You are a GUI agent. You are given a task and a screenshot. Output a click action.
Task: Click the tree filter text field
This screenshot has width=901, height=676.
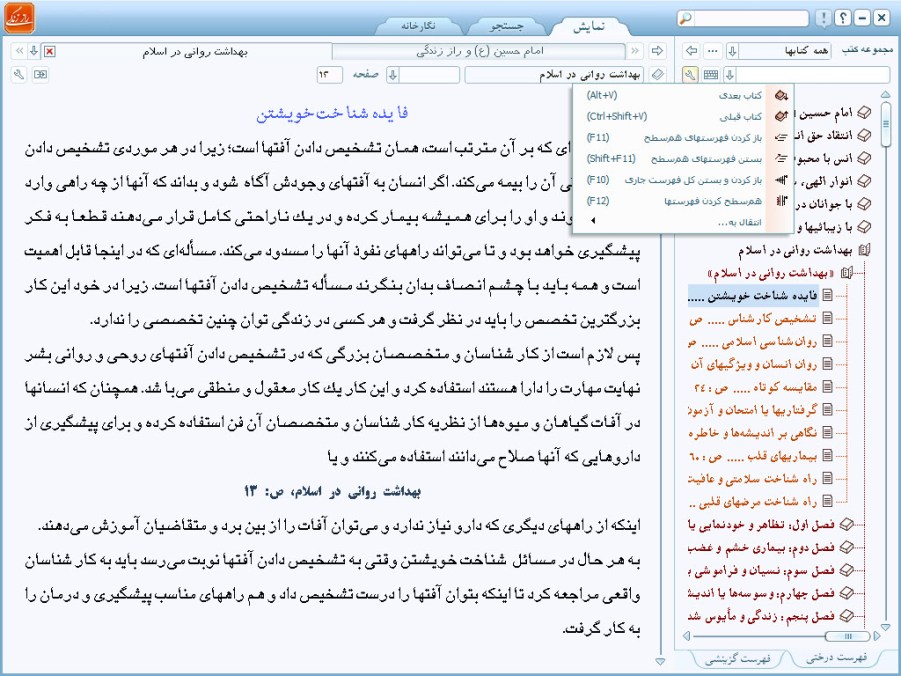(813, 75)
